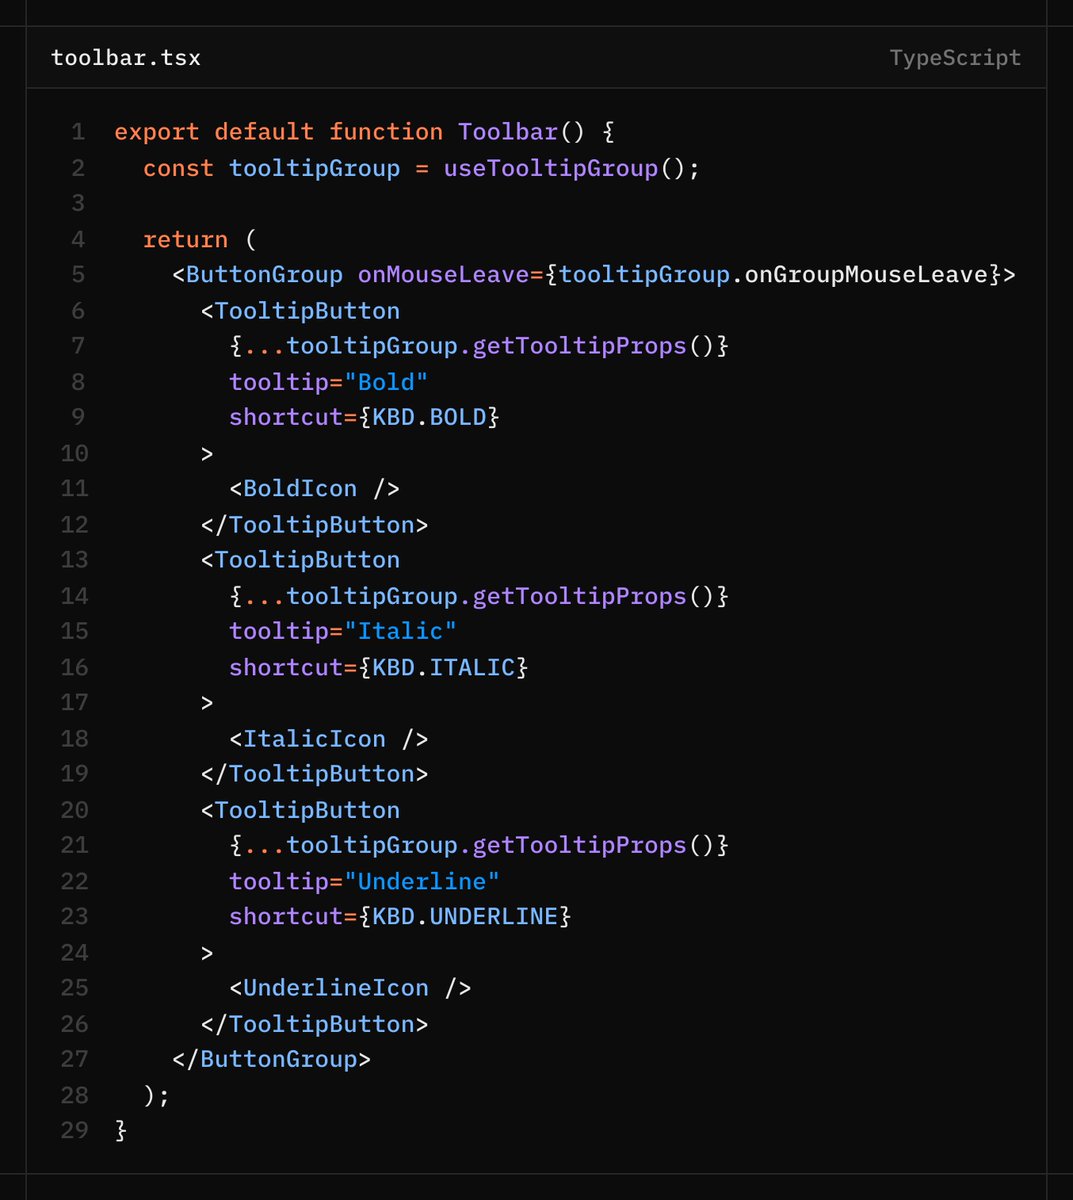Click line number 1 in the gutter
Image resolution: width=1073 pixels, height=1200 pixels.
79,132
